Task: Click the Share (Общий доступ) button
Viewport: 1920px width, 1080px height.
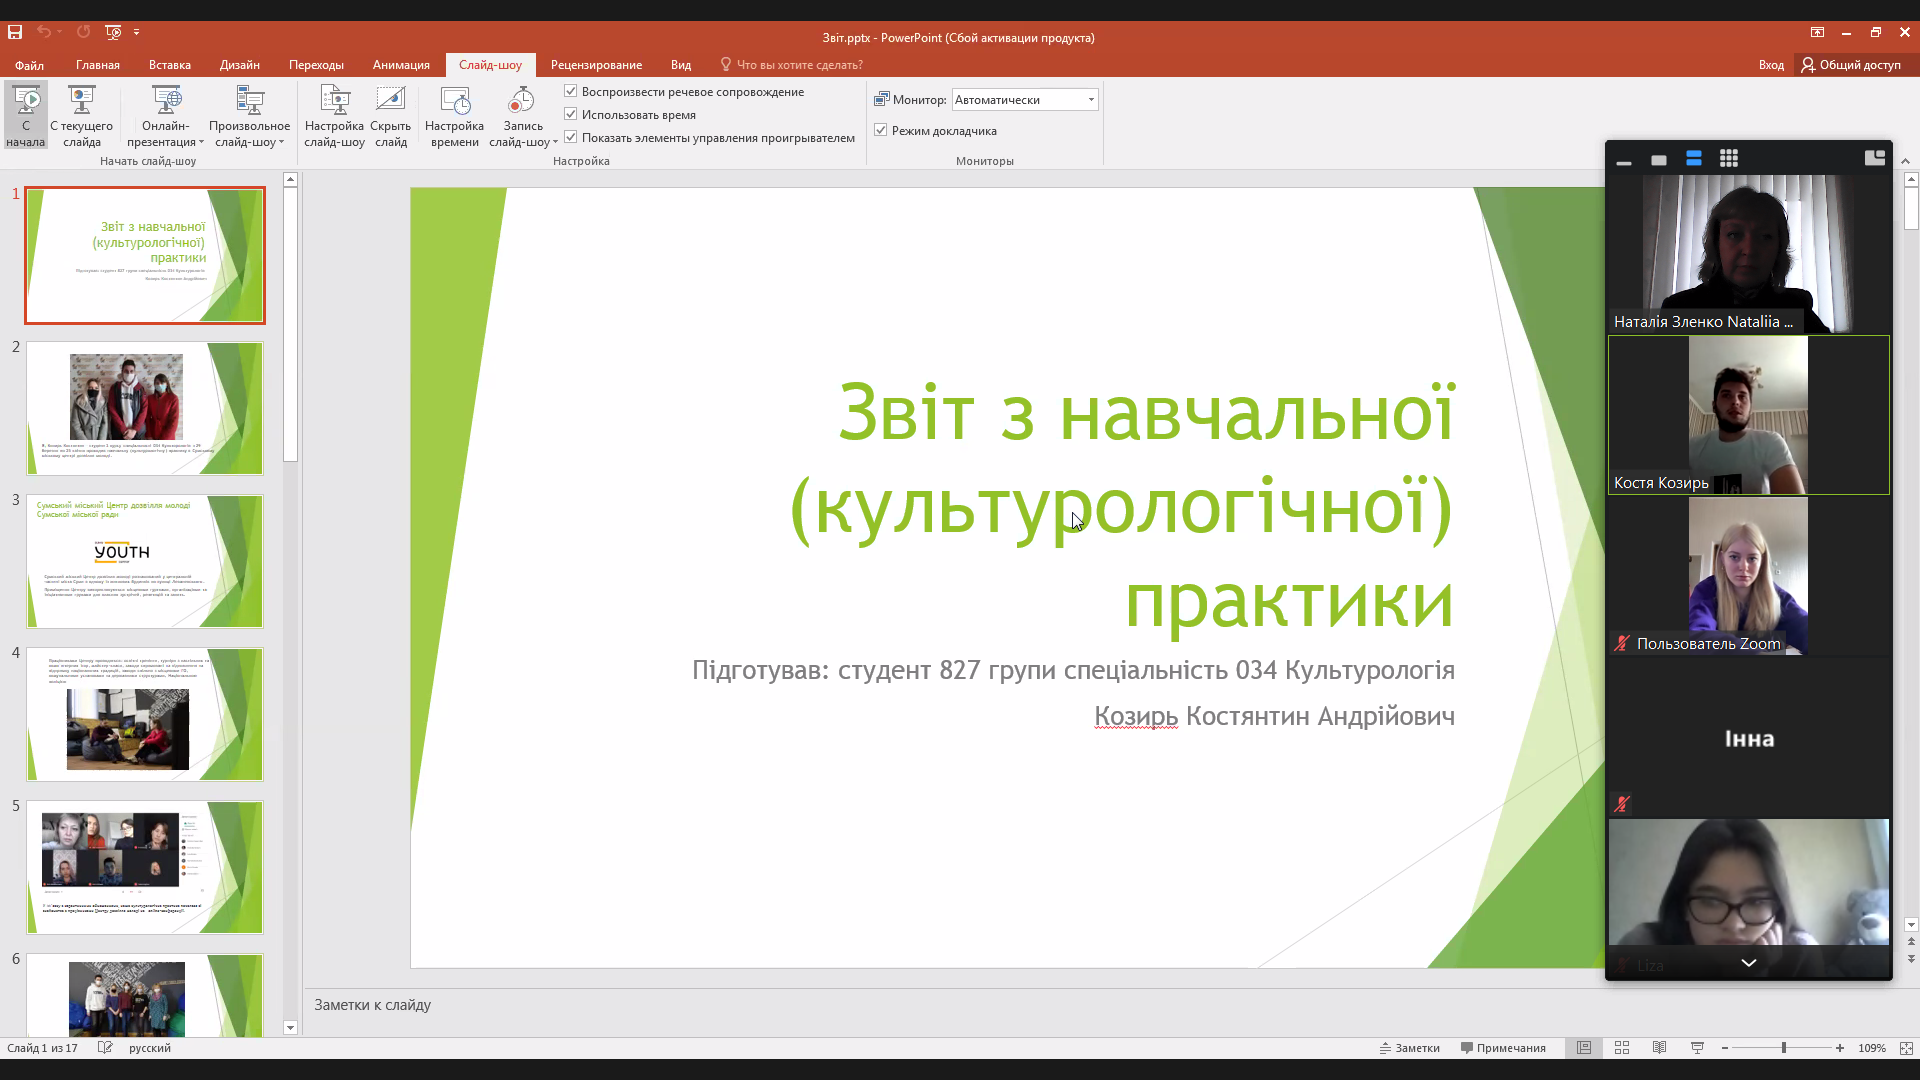Action: (x=1851, y=65)
